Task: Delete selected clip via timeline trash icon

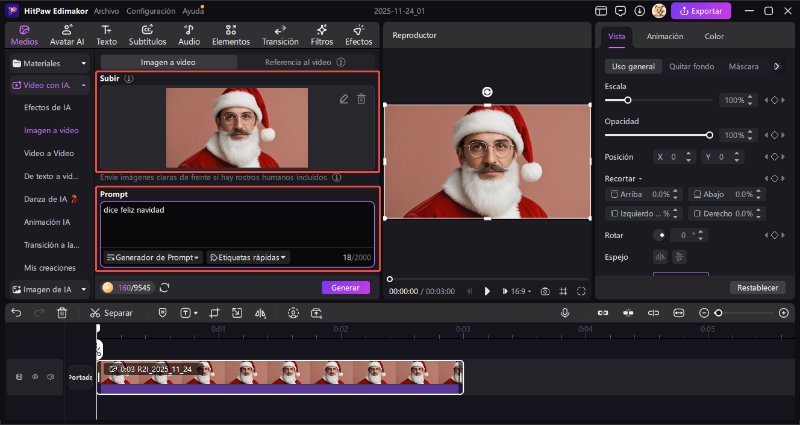Action: pyautogui.click(x=62, y=313)
